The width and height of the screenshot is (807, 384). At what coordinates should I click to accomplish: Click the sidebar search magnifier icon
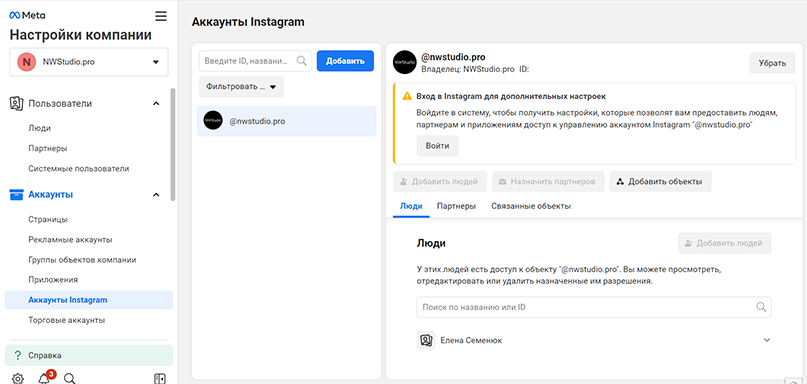pyautogui.click(x=70, y=379)
